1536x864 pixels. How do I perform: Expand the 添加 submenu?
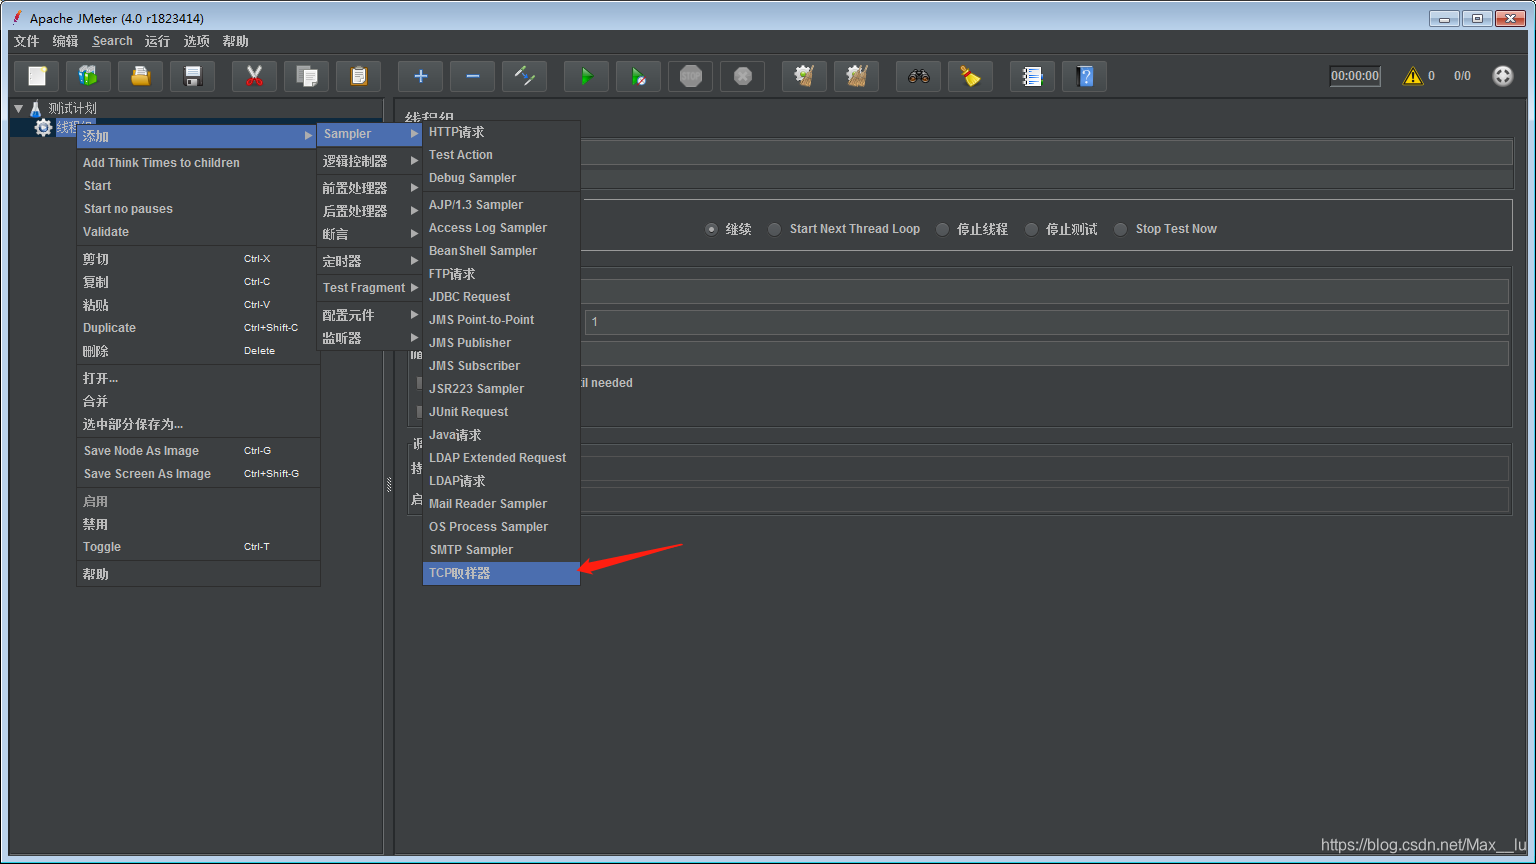tap(198, 136)
